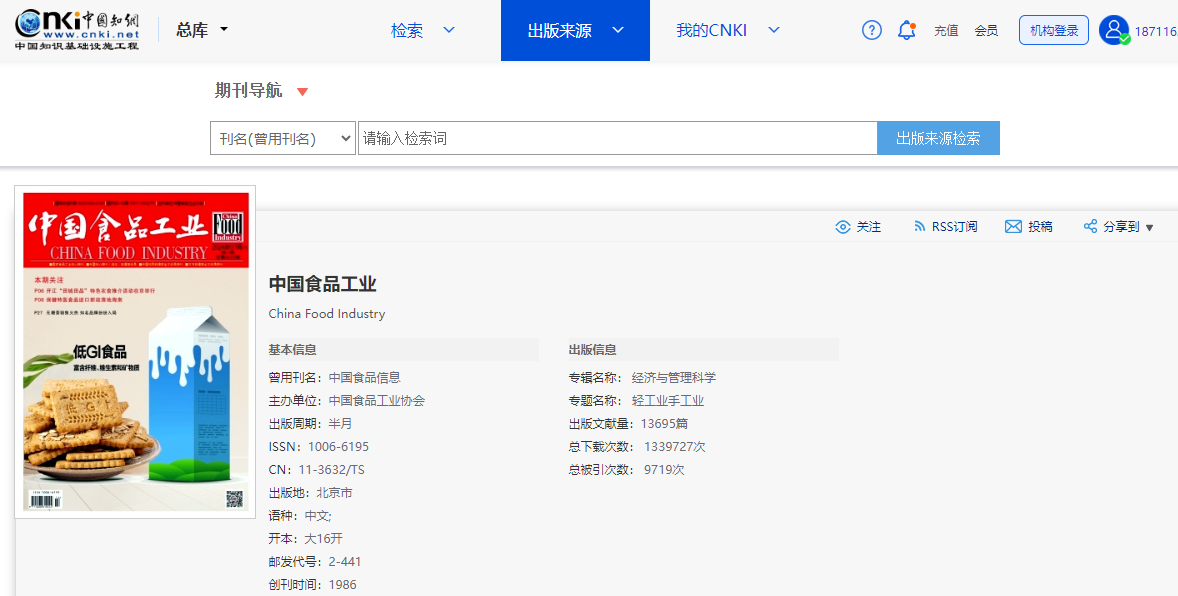This screenshot has width=1178, height=596.
Task: Click the 关注 follow link
Action: (868, 226)
